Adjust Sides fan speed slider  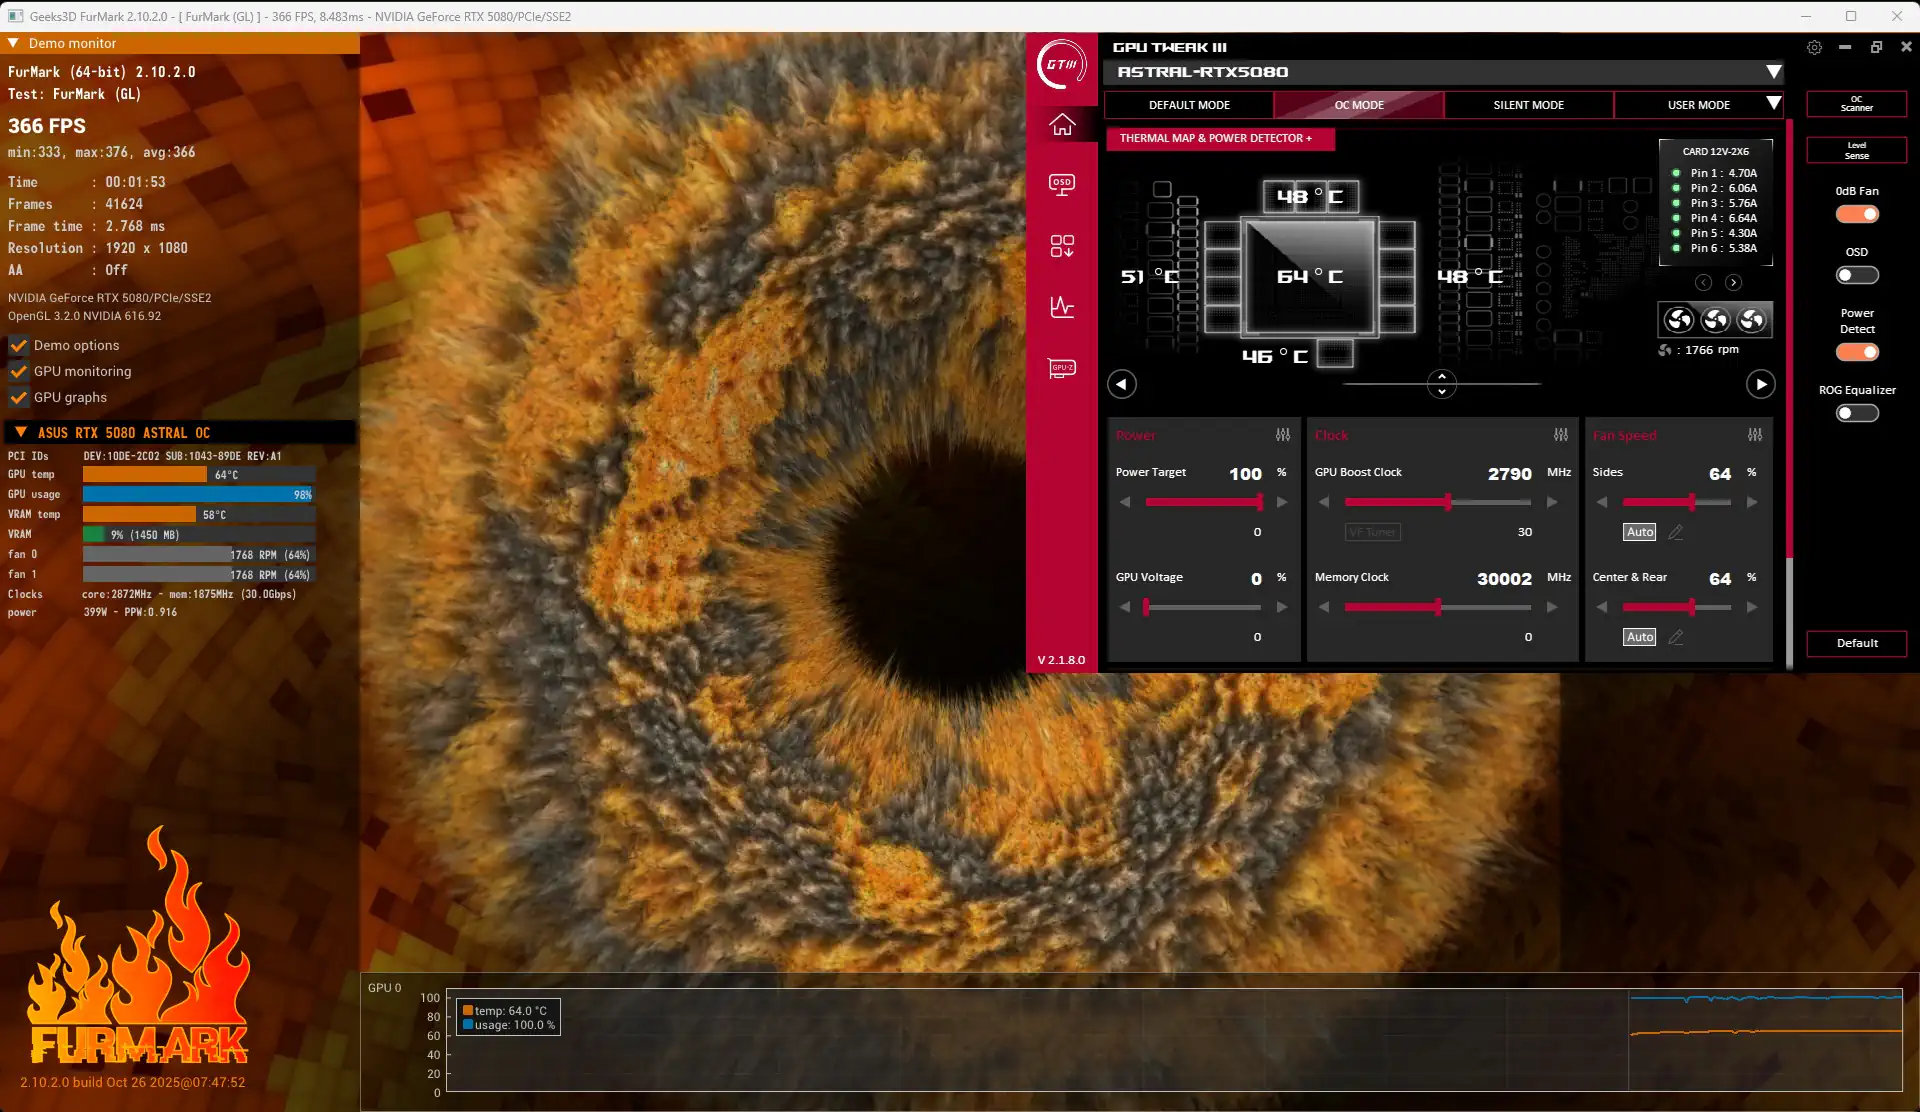point(1677,502)
